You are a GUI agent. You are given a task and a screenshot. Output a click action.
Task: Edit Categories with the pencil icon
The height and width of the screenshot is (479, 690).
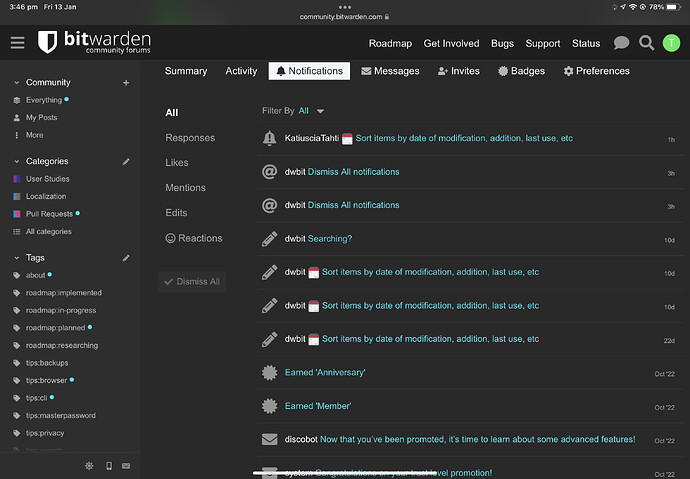(x=126, y=161)
